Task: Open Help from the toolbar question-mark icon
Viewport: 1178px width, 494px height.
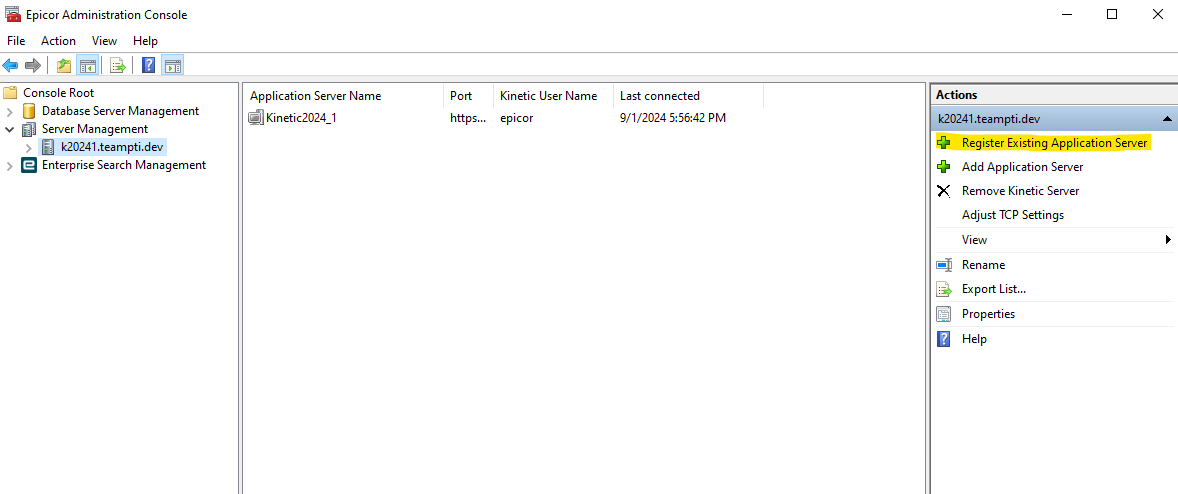Action: tap(149, 66)
